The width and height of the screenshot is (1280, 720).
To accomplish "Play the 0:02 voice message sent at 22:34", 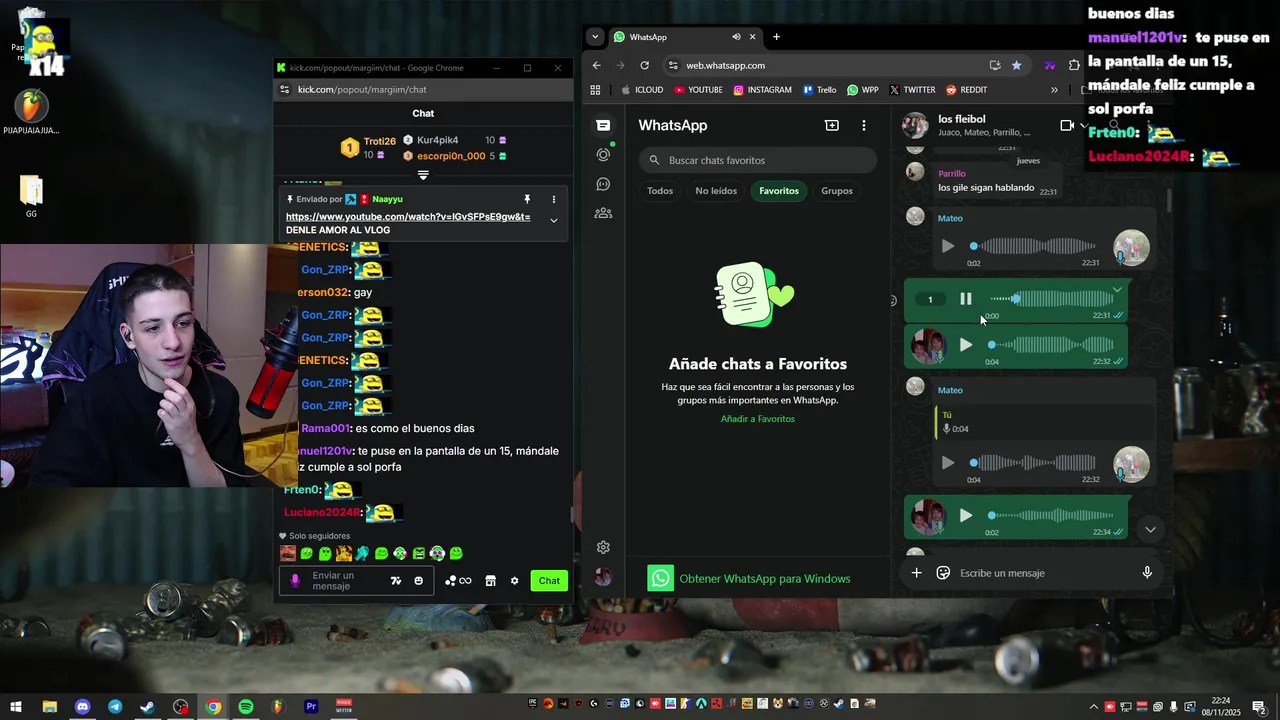I will (x=966, y=516).
